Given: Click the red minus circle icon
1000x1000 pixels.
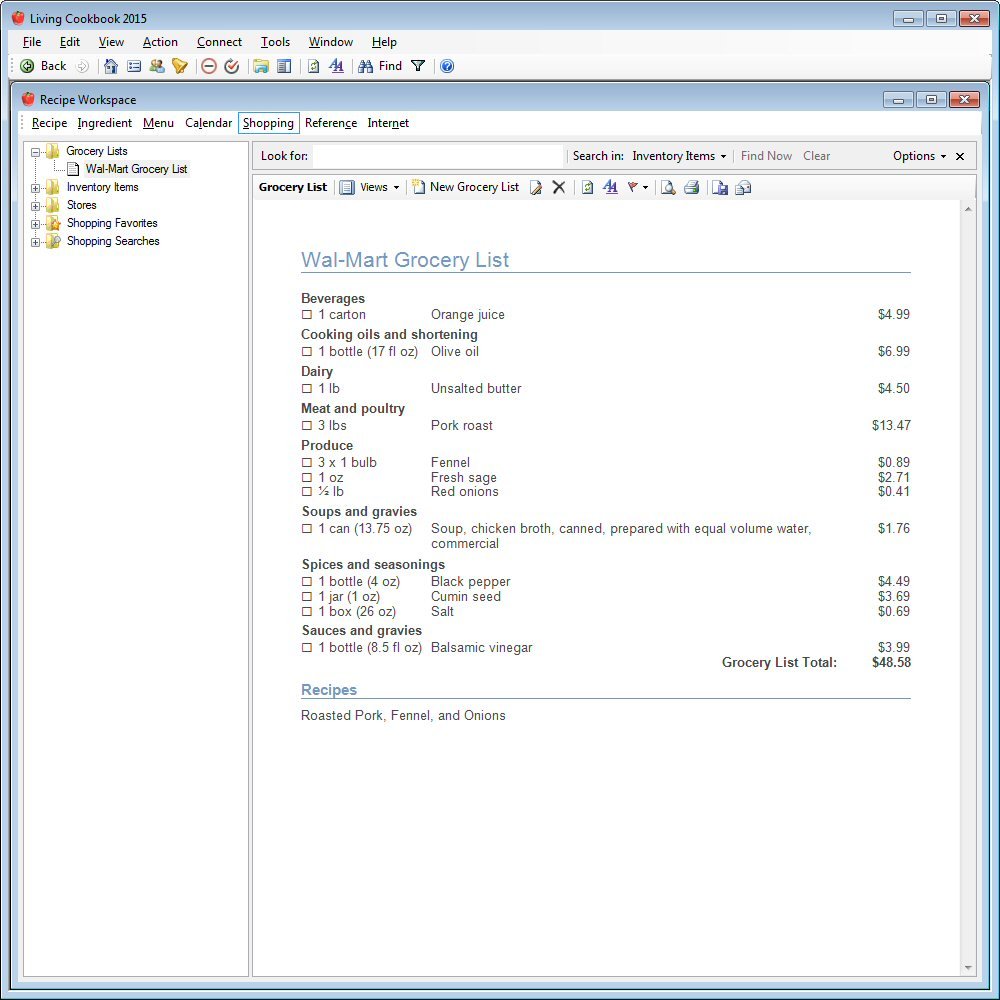Looking at the screenshot, I should point(209,66).
